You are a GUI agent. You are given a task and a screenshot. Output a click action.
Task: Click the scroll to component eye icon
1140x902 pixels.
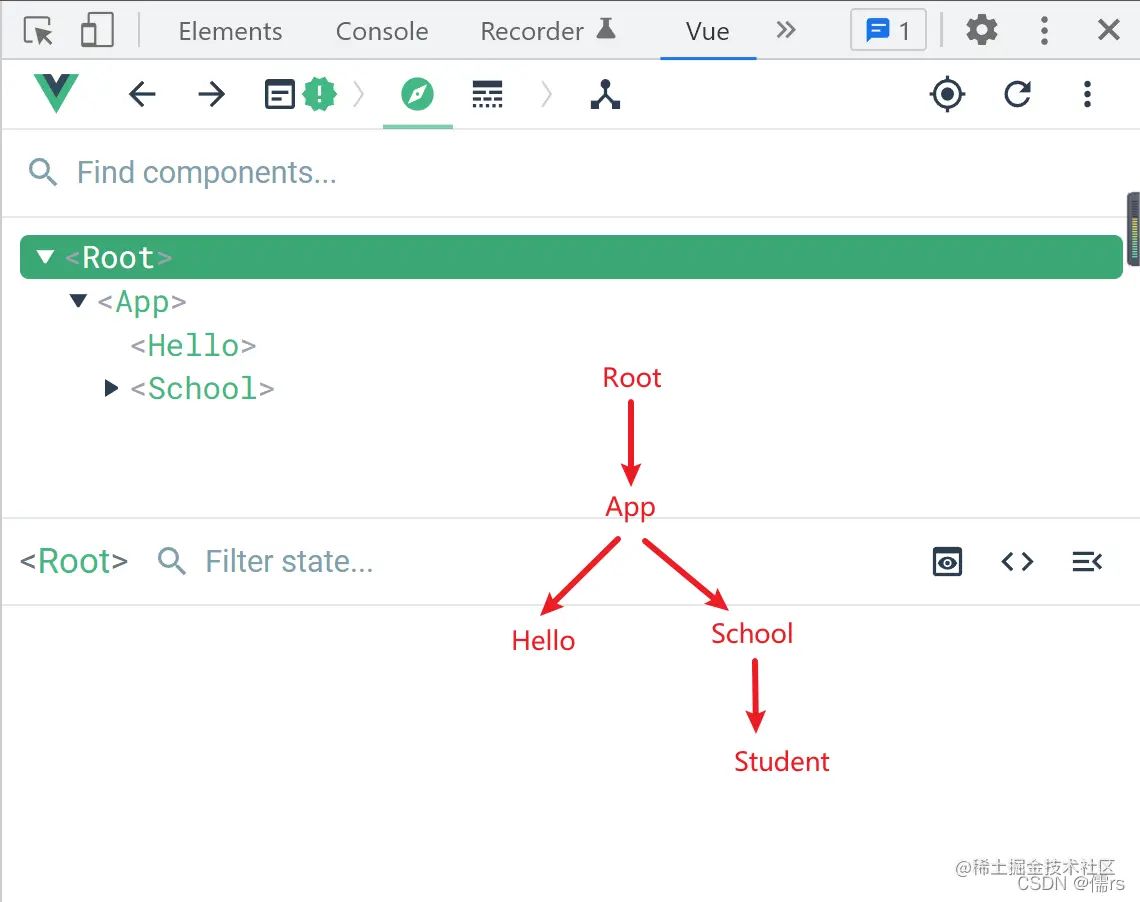947,562
